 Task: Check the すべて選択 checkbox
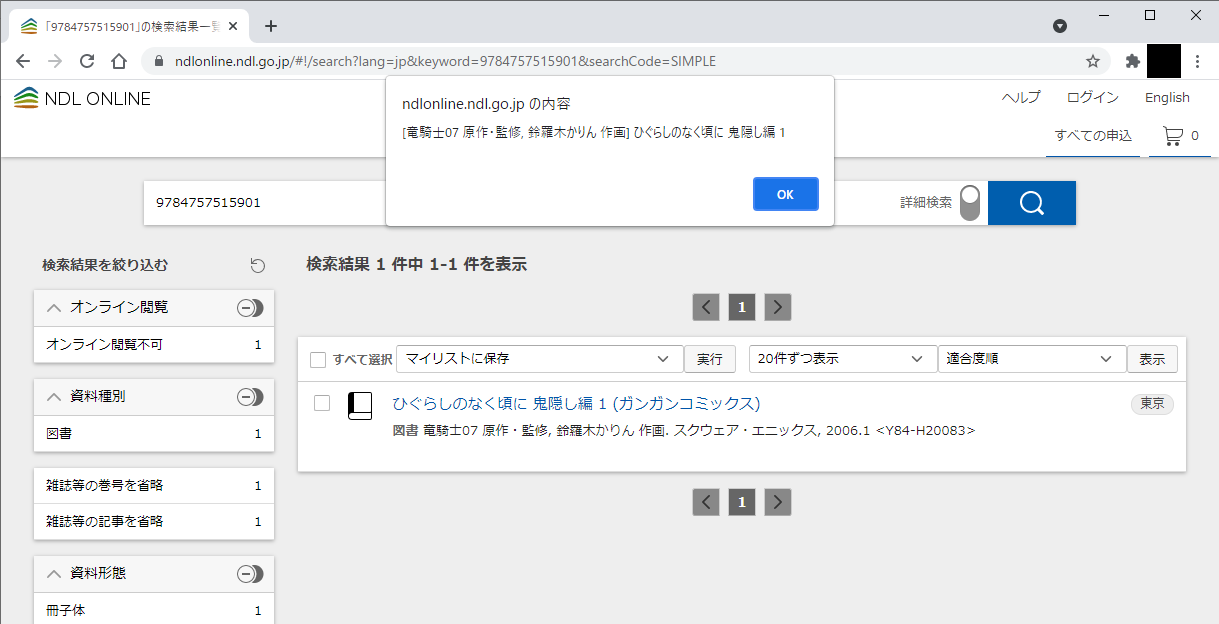click(318, 359)
